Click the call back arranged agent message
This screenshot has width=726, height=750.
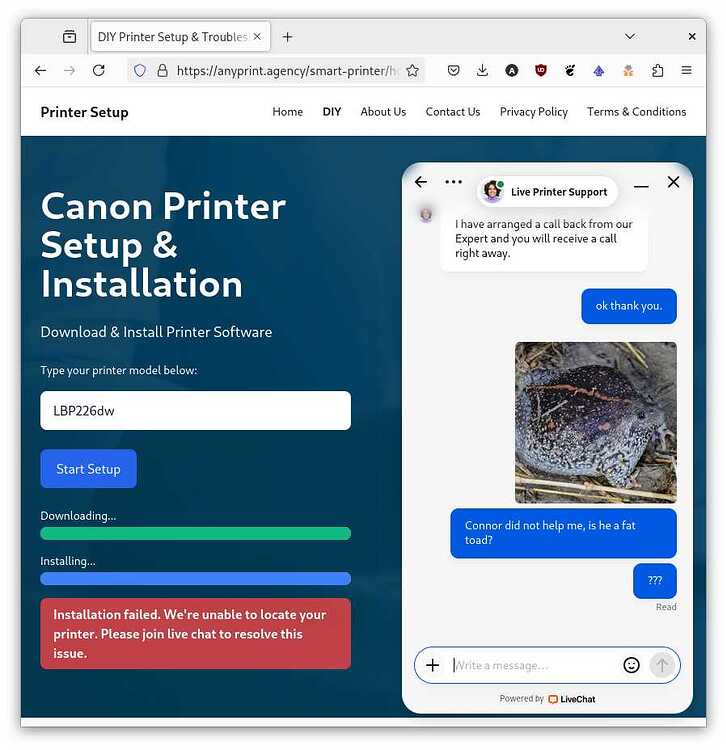[x=544, y=239]
